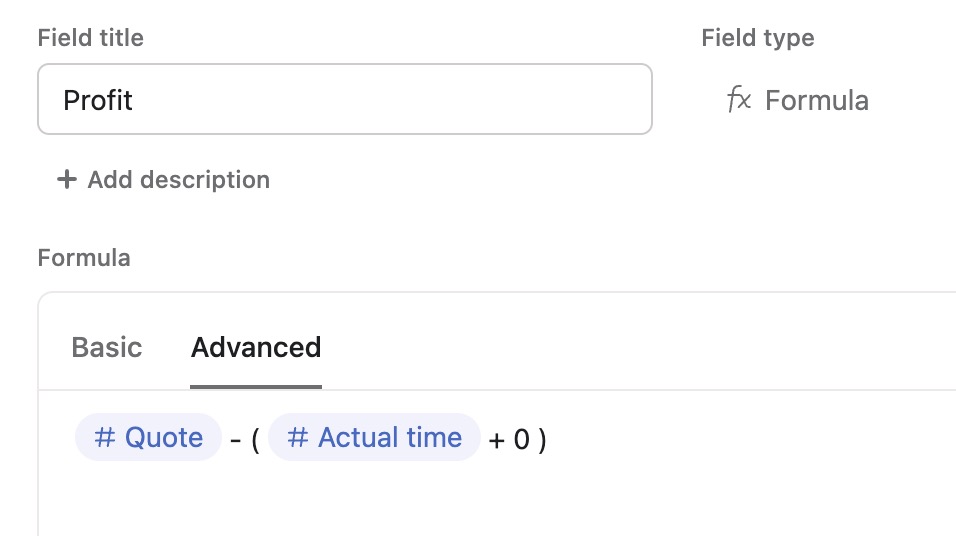Click the Field title label
The image size is (956, 536).
(x=91, y=38)
